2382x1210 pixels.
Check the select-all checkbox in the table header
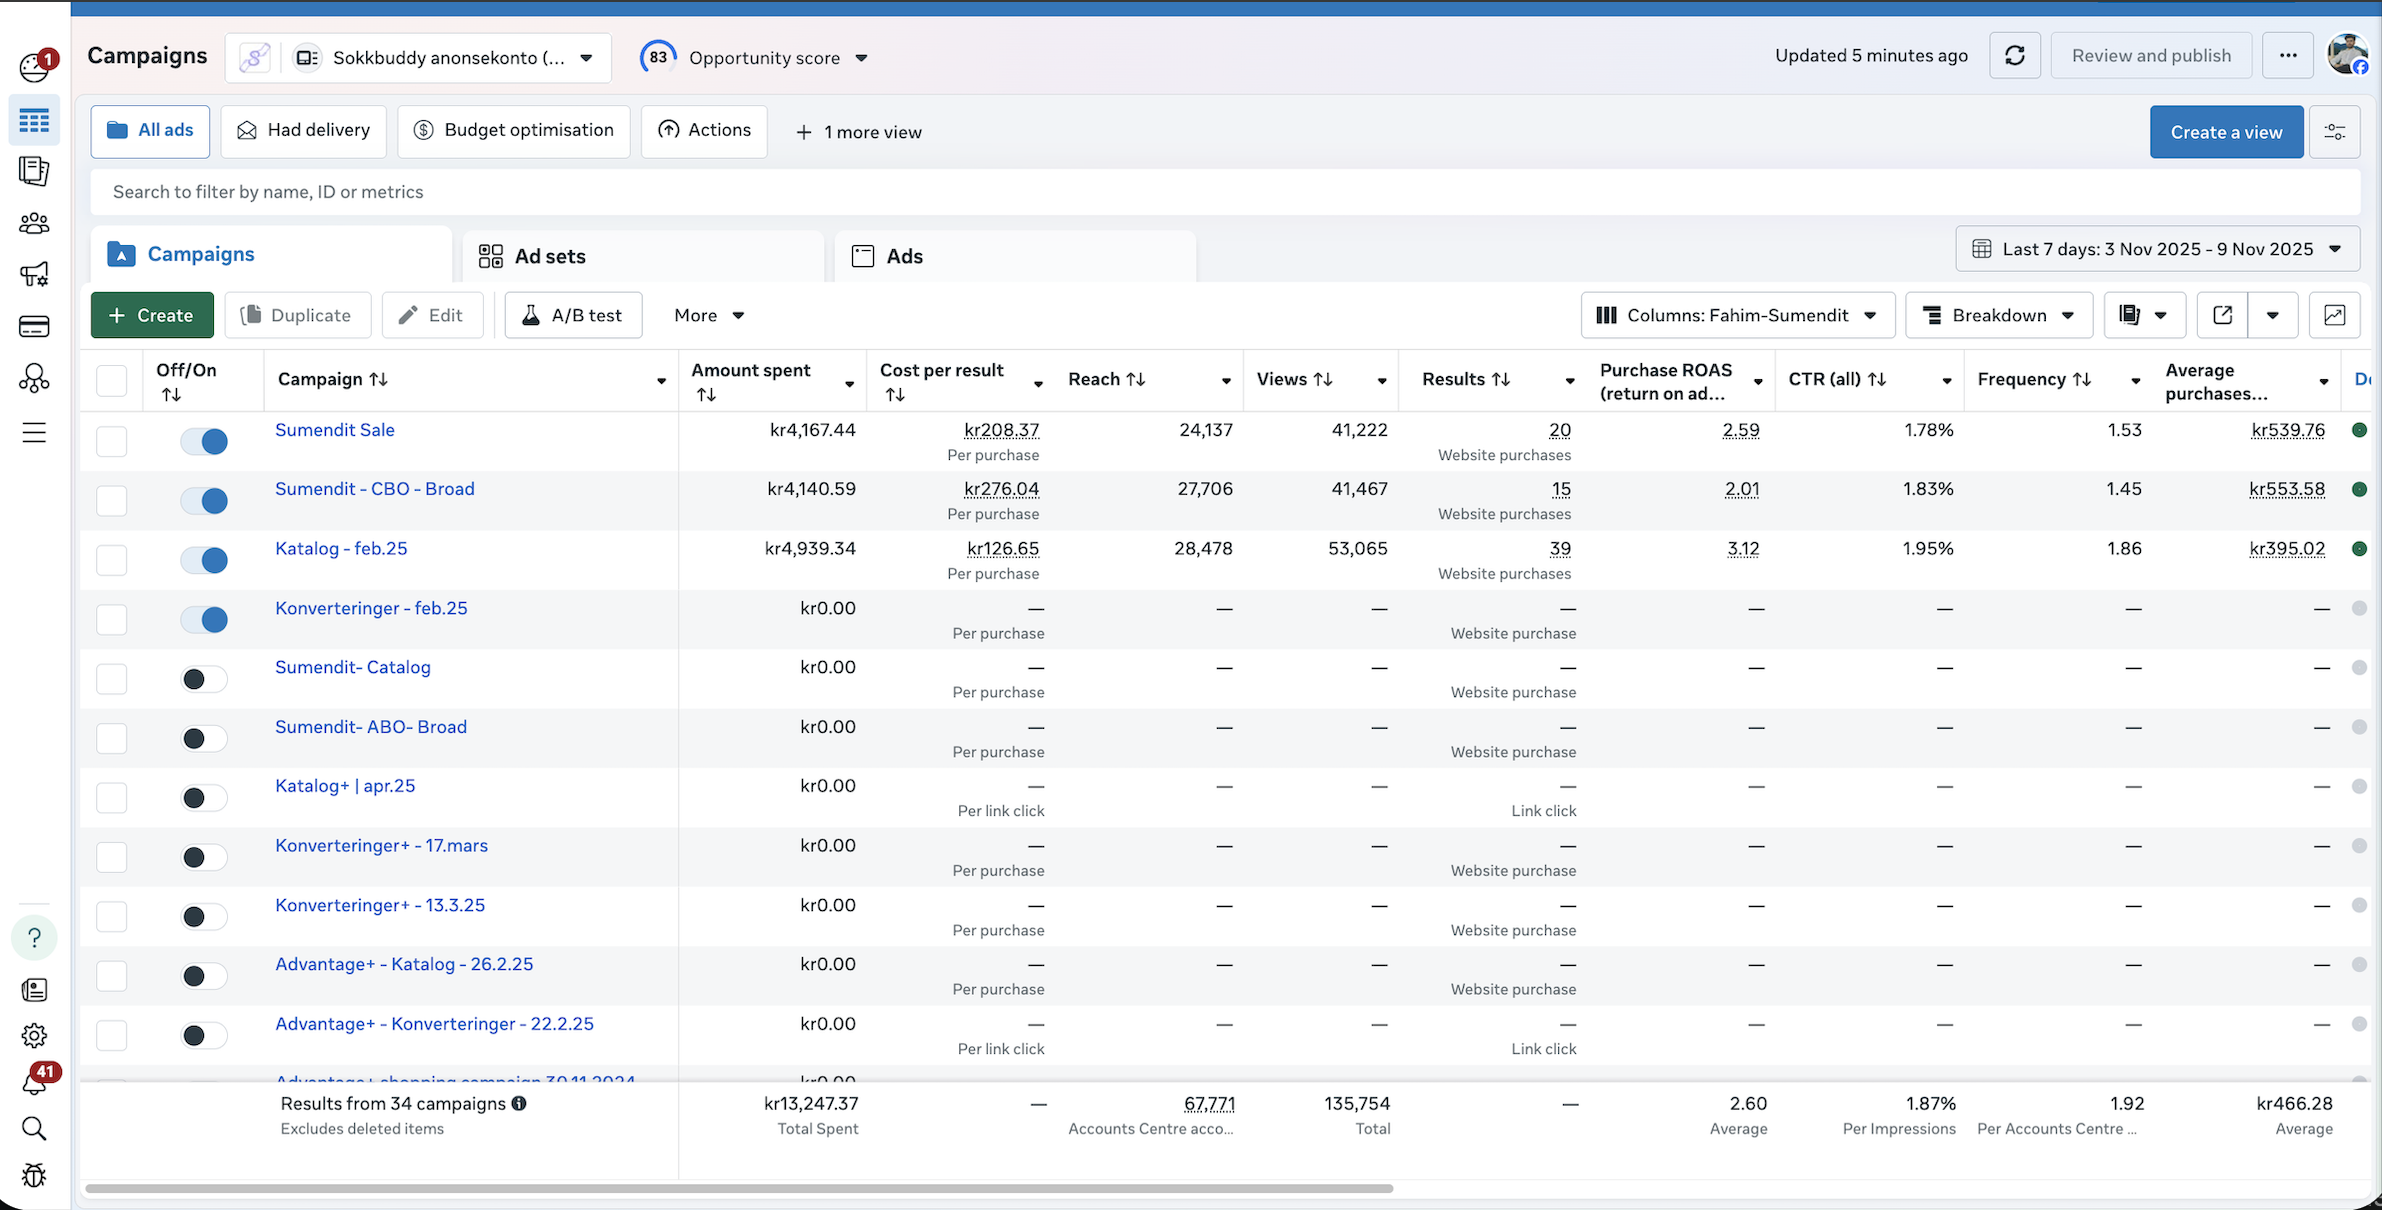pos(111,380)
